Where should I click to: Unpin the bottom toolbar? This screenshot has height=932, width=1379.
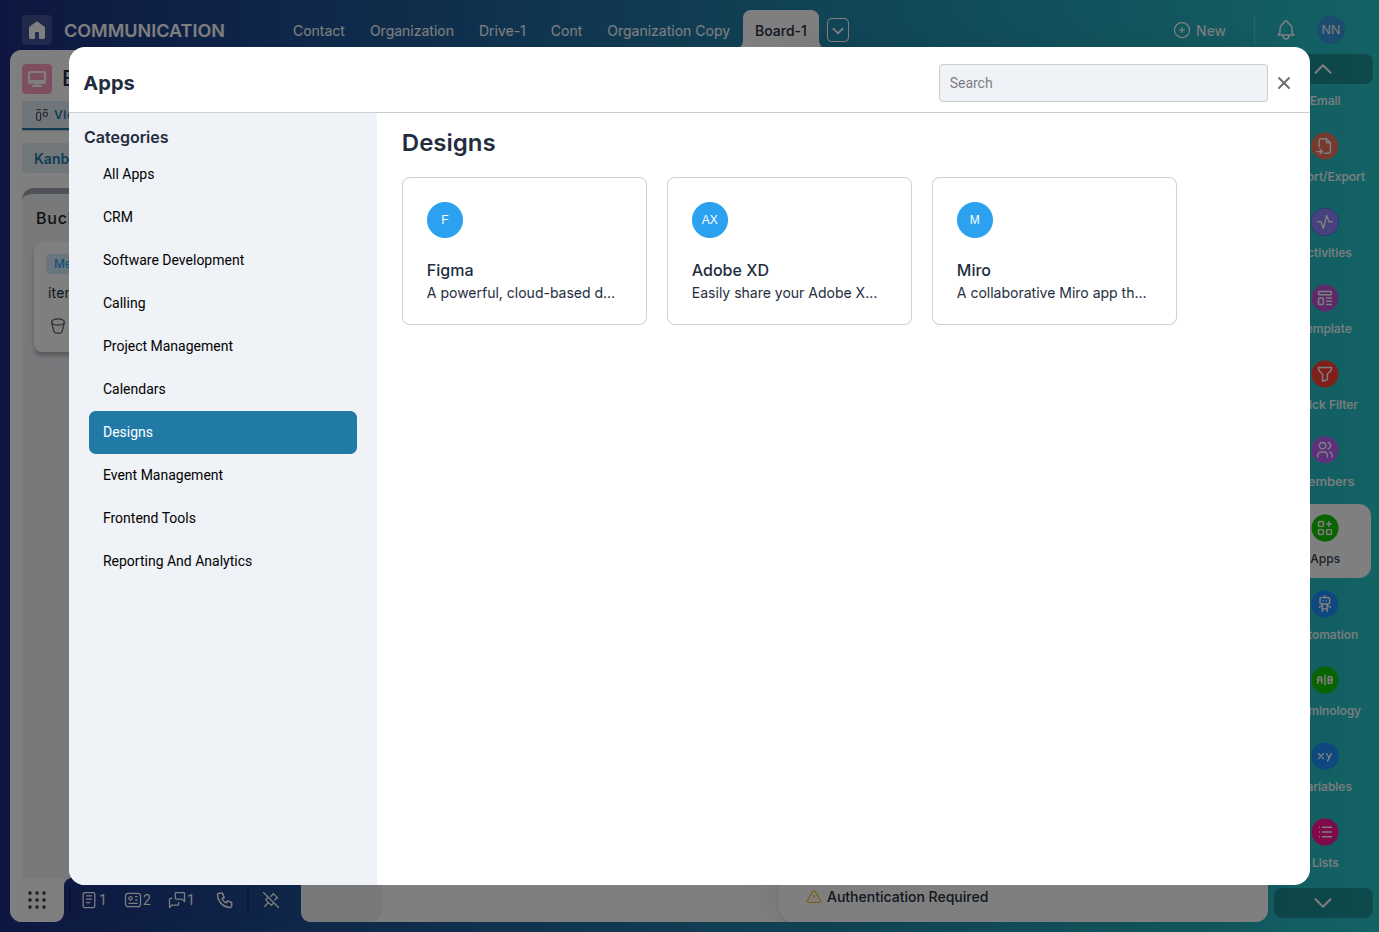271,900
